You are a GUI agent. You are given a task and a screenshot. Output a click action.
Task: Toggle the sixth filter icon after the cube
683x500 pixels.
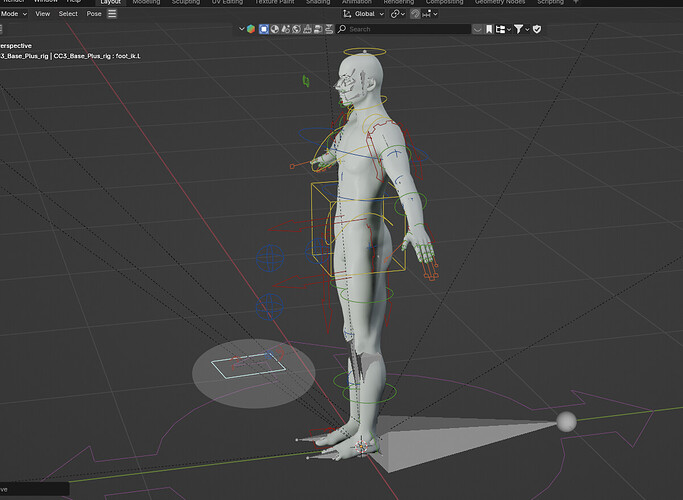[x=318, y=29]
